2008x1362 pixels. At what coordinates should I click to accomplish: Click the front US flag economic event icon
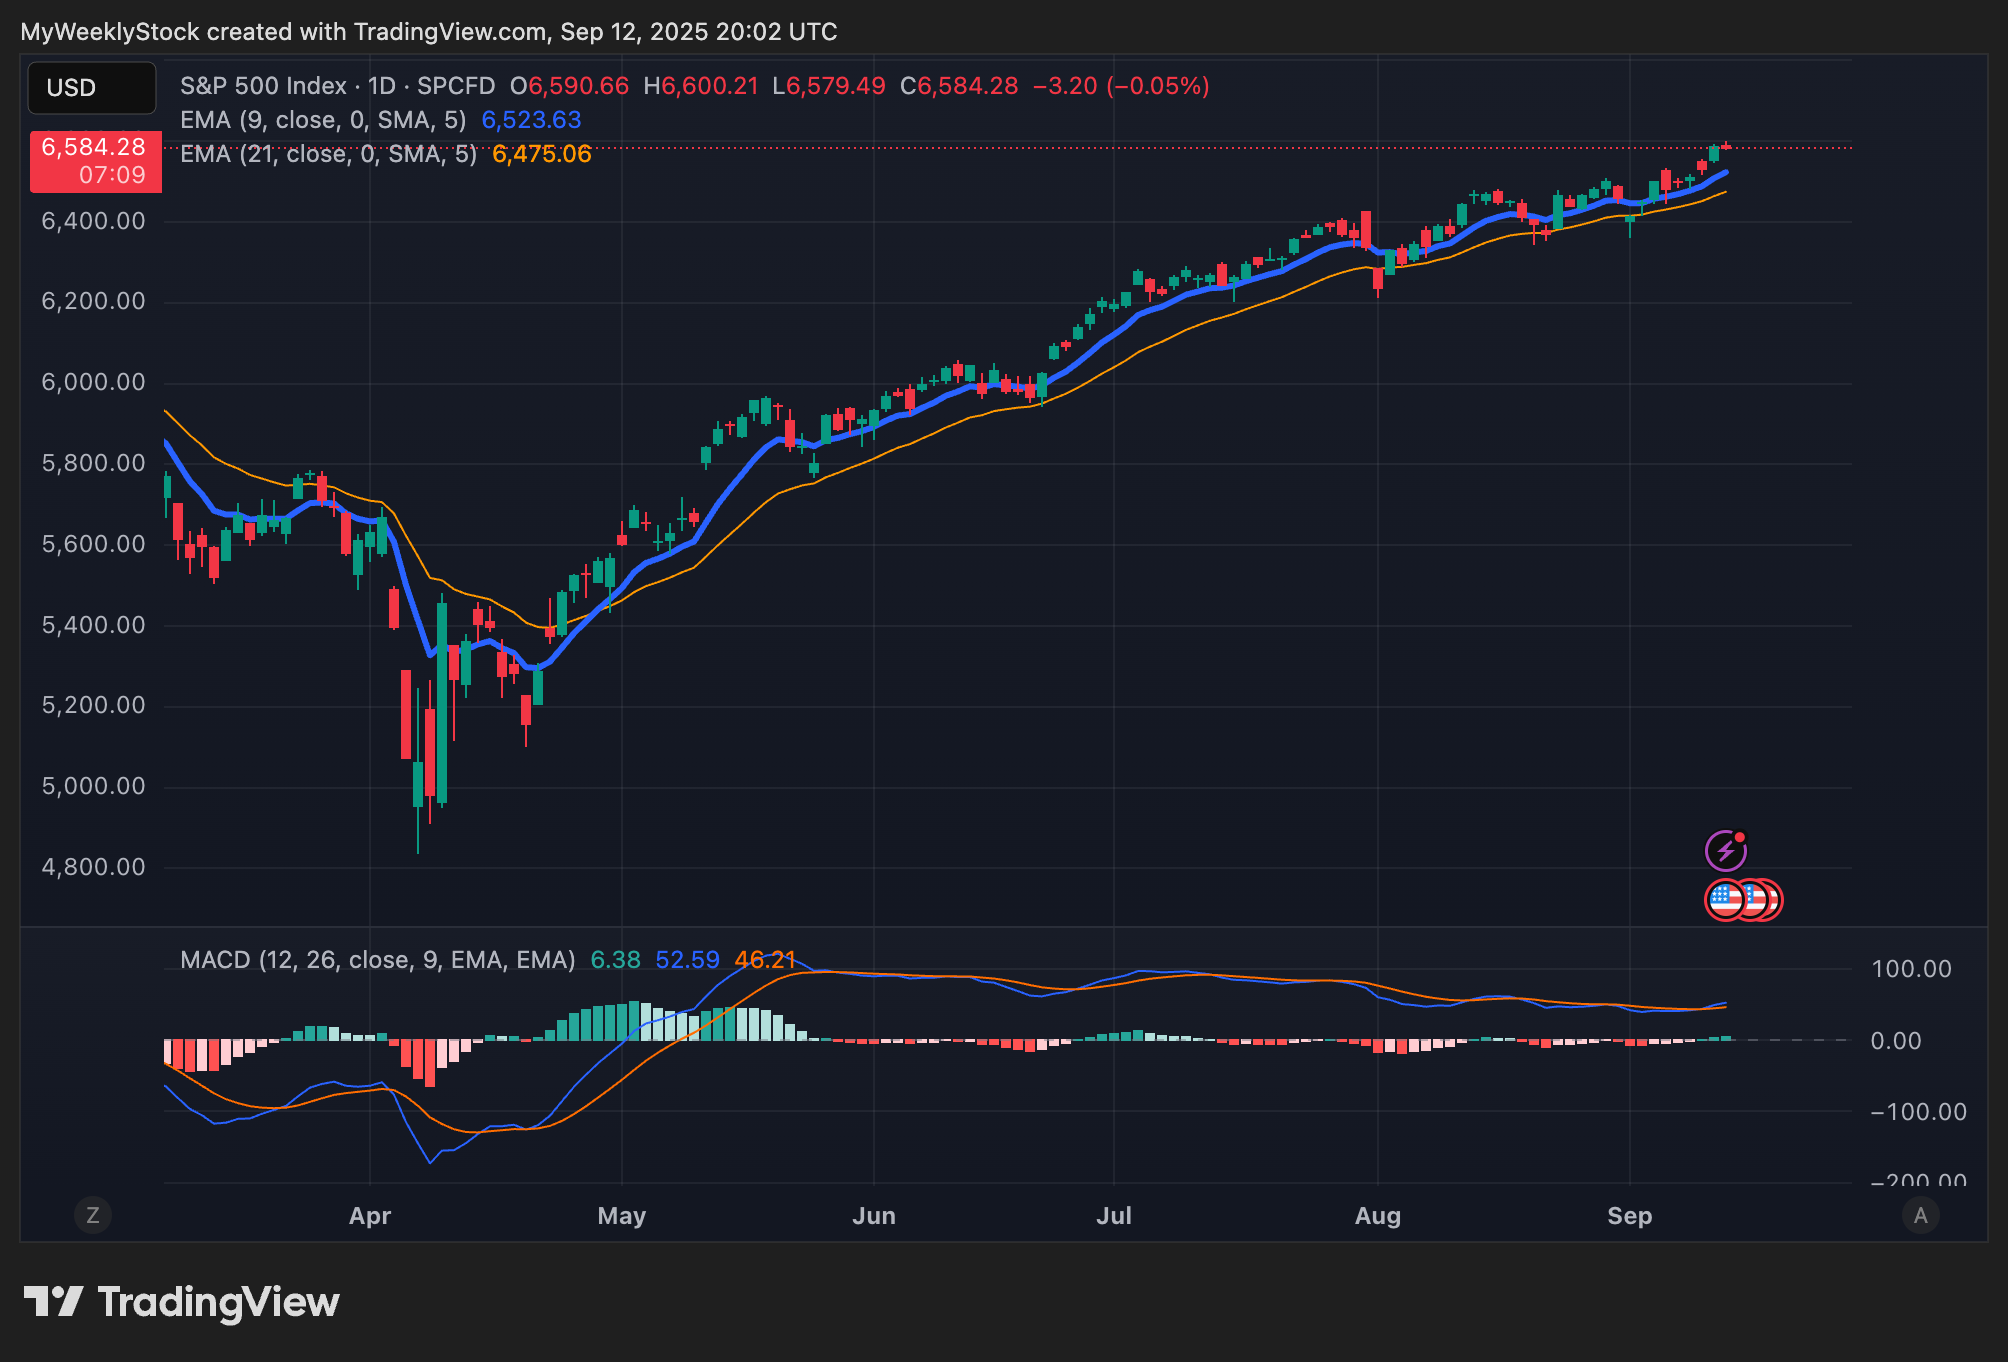1726,899
